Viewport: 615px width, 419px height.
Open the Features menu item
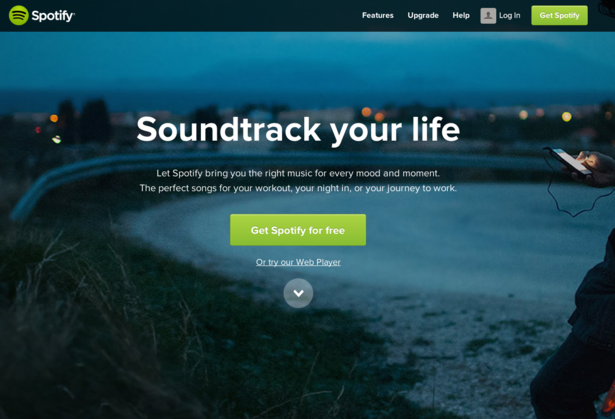tap(378, 15)
